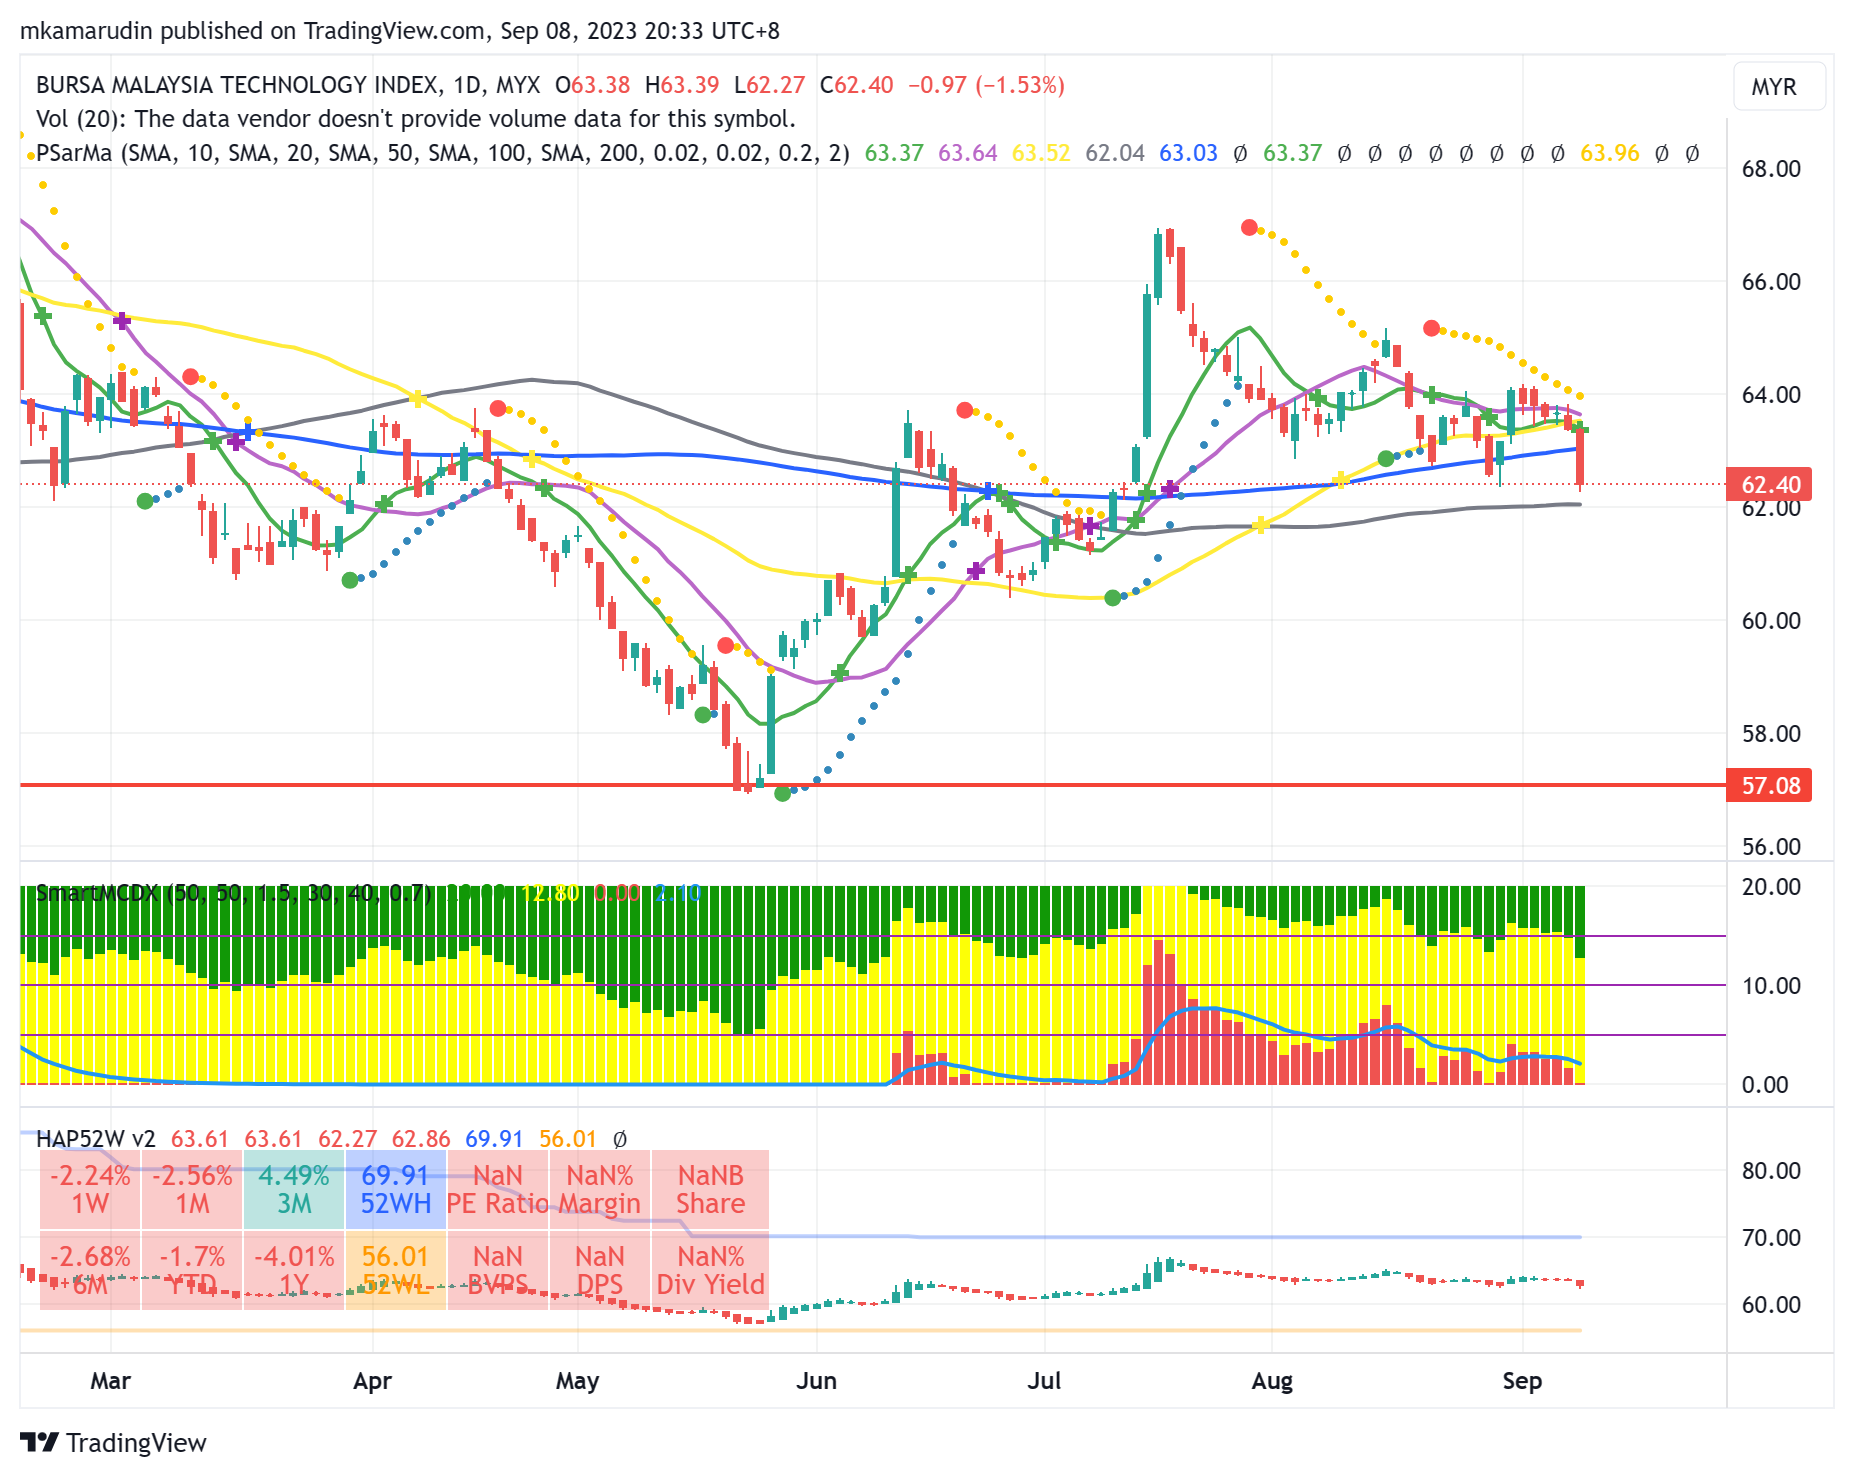The width and height of the screenshot is (1854, 1478).
Task: Click the HAP52W blue value 69.91 in legend
Action: tap(494, 1139)
